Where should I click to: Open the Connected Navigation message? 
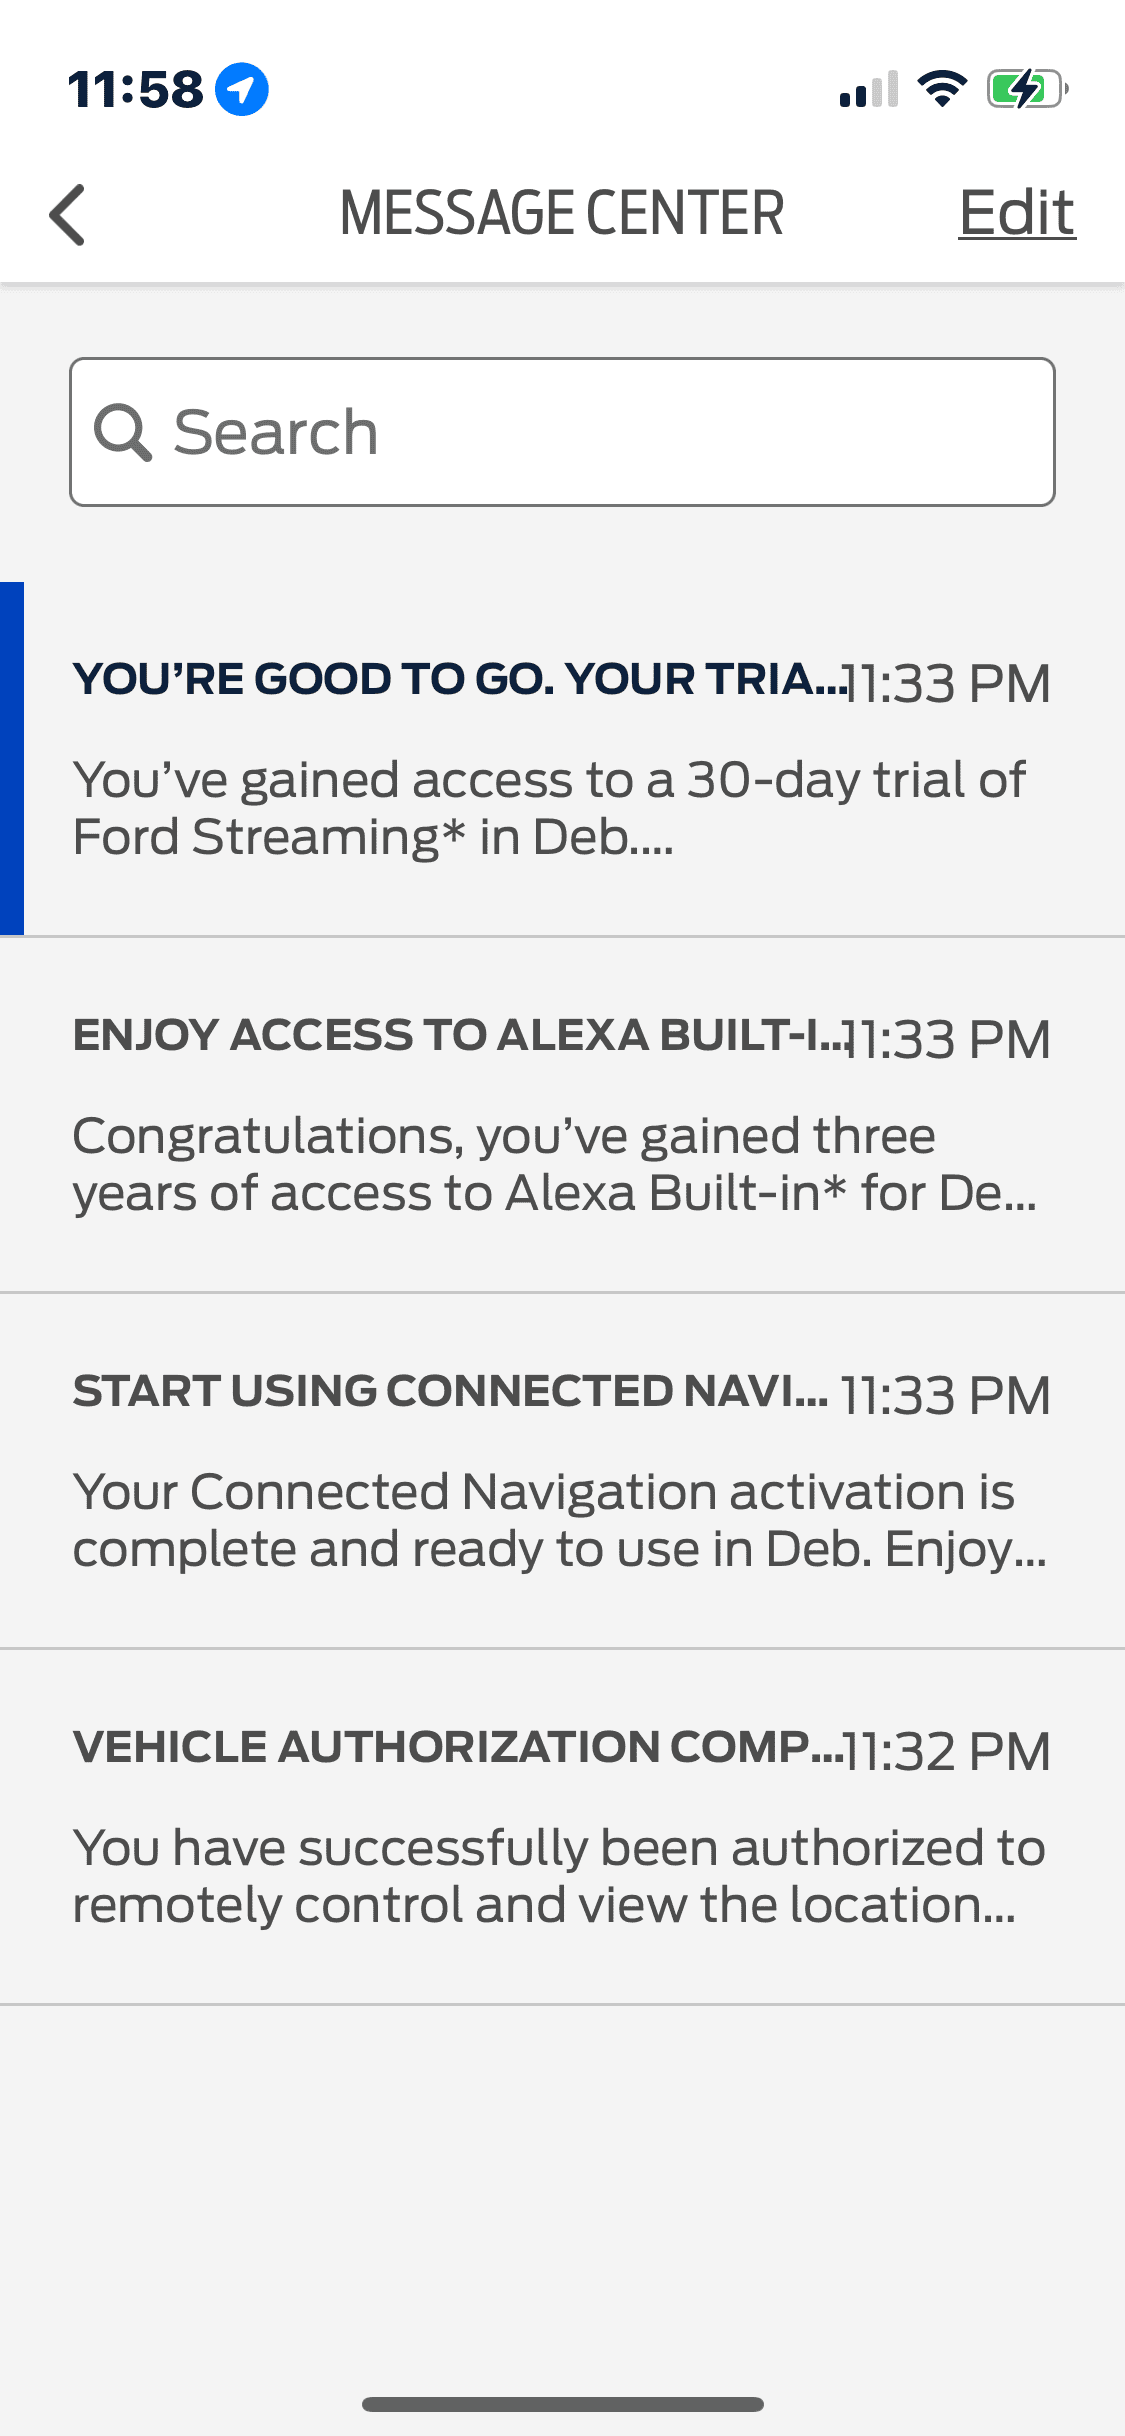point(562,1471)
